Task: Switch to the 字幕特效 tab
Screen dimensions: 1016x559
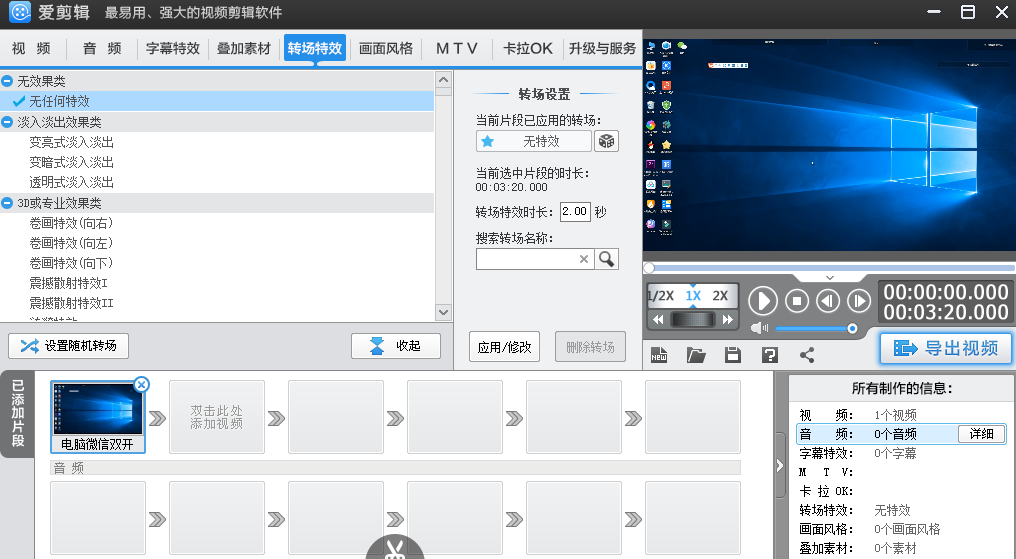Action: [173, 49]
